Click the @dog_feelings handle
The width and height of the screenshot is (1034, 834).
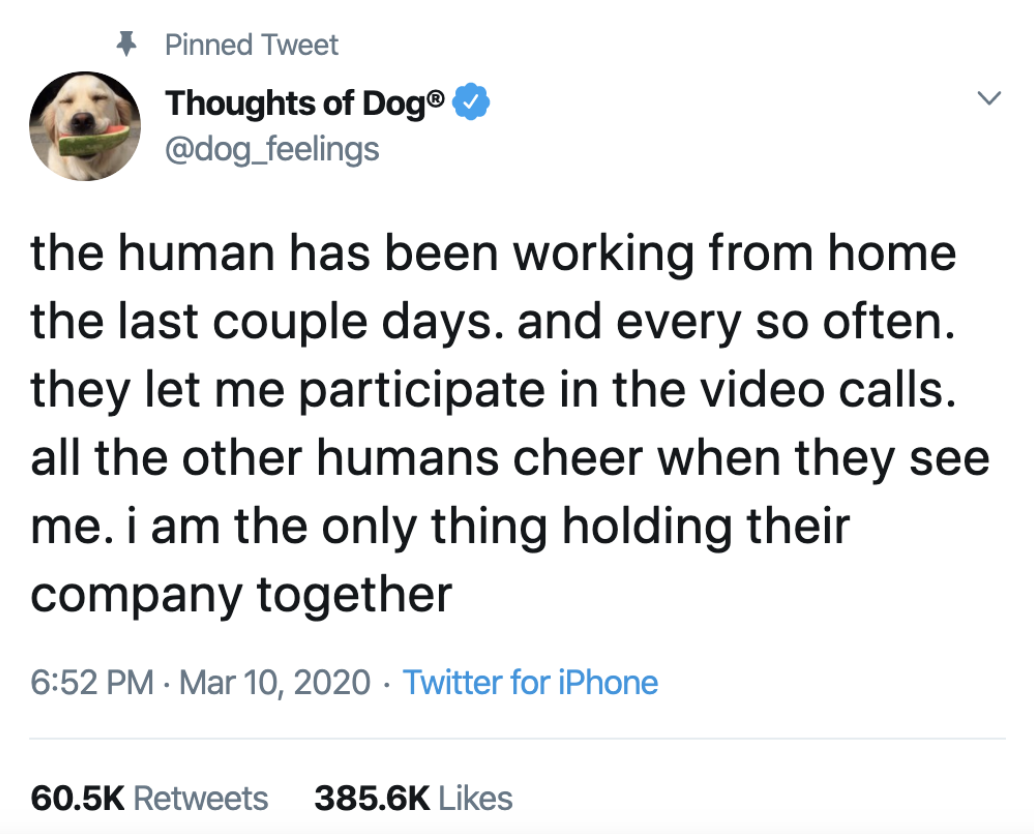click(272, 149)
